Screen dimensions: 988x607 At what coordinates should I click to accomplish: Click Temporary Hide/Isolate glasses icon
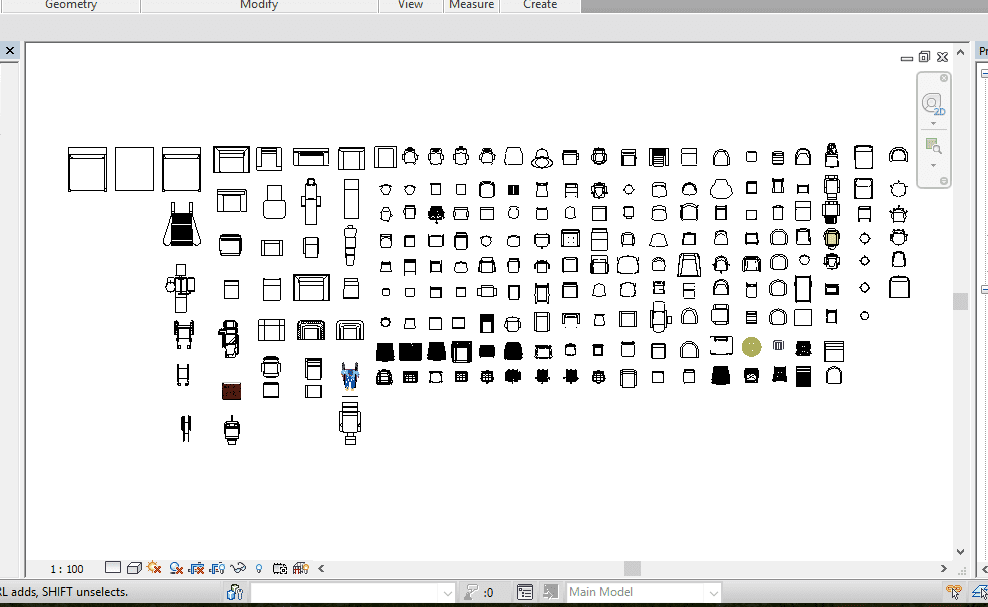[238, 568]
